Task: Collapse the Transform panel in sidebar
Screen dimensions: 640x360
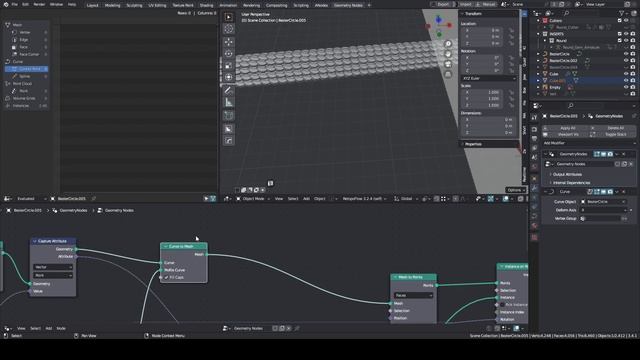Action: click(473, 14)
